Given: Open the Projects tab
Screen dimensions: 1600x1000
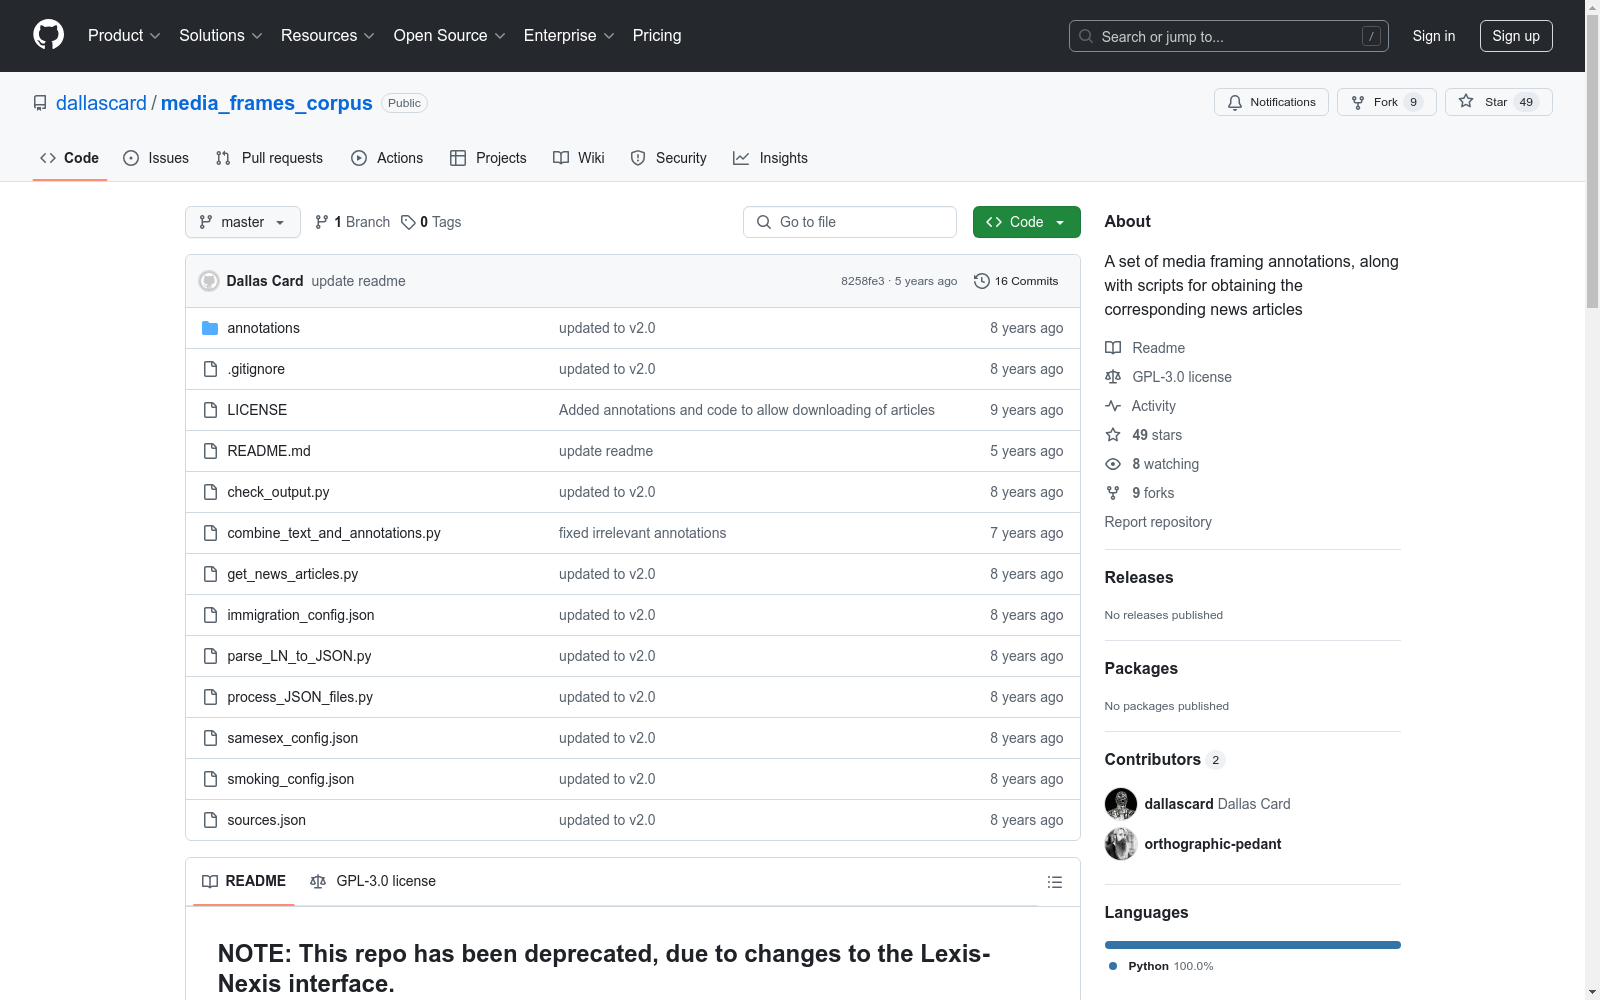Looking at the screenshot, I should point(488,158).
